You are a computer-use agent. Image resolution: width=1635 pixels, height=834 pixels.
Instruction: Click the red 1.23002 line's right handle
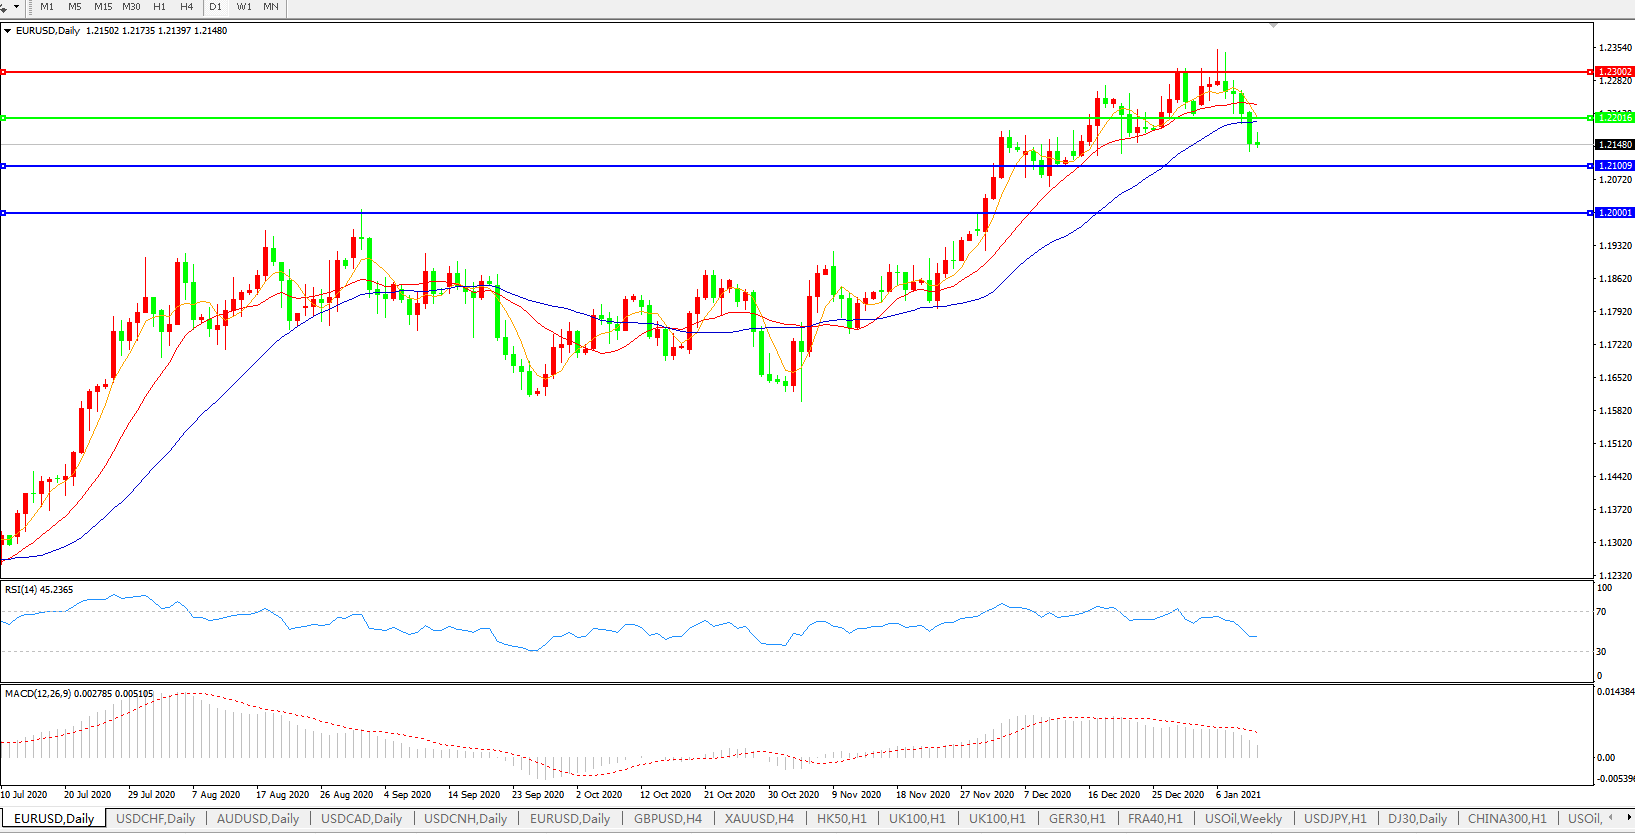1590,72
